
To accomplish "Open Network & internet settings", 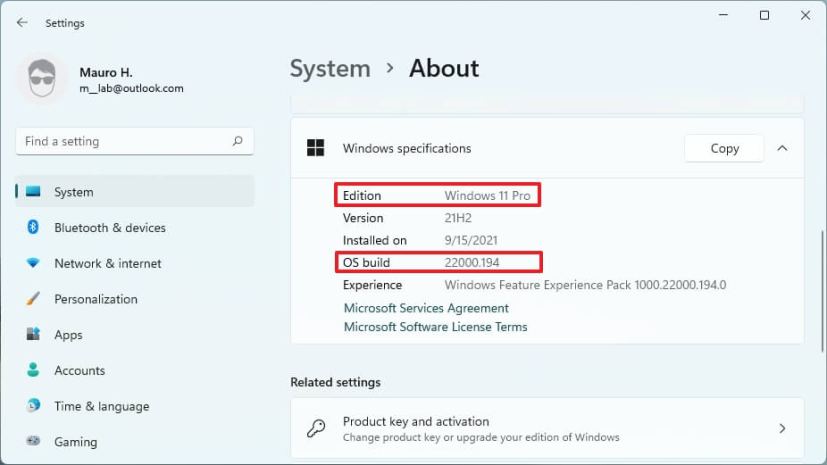I will [134, 263].
